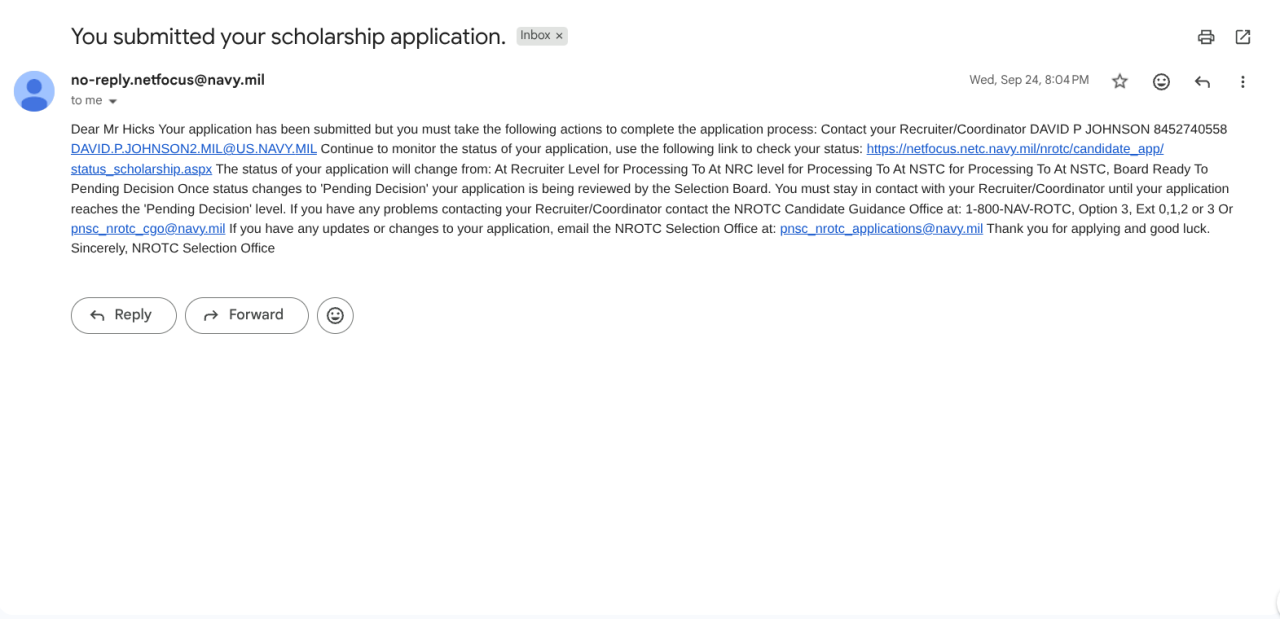Click the email date Wed, Sep 24
Viewport: 1280px width, 619px height.
(1028, 80)
